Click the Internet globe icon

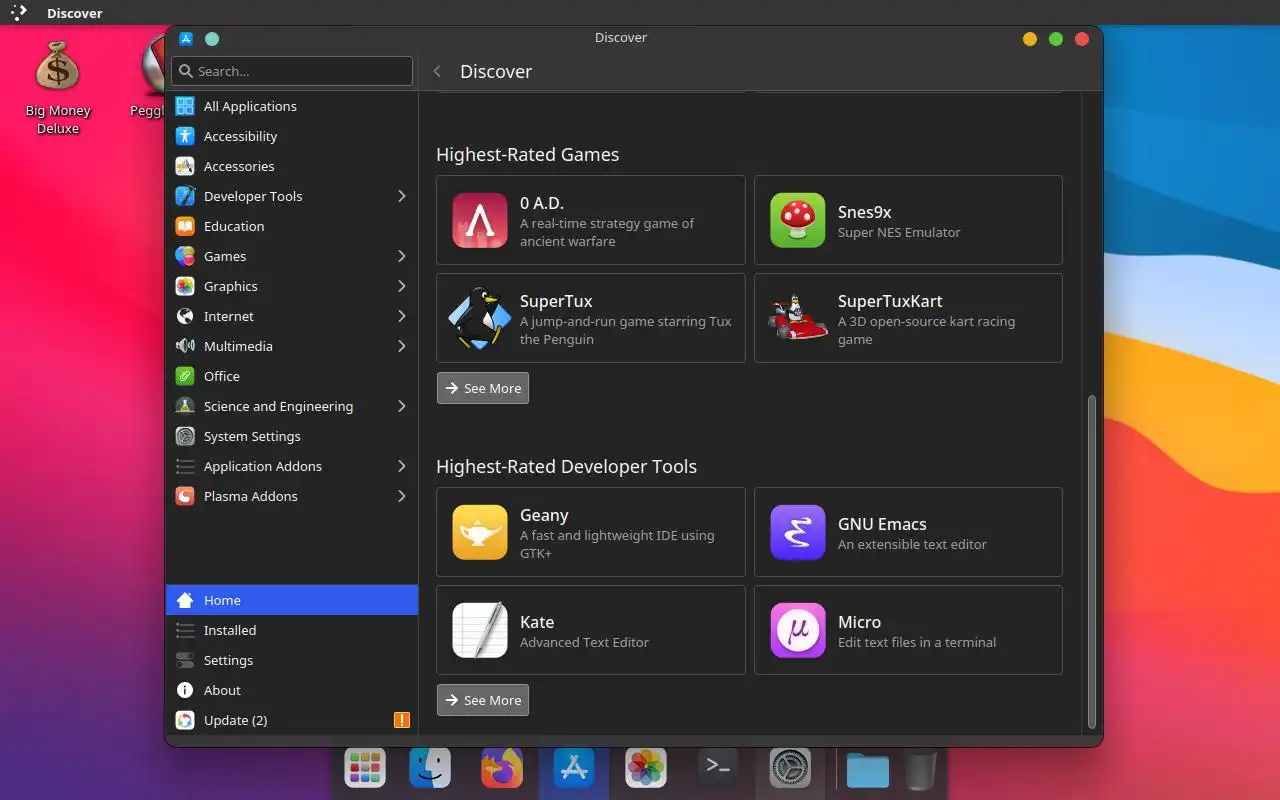tap(185, 316)
